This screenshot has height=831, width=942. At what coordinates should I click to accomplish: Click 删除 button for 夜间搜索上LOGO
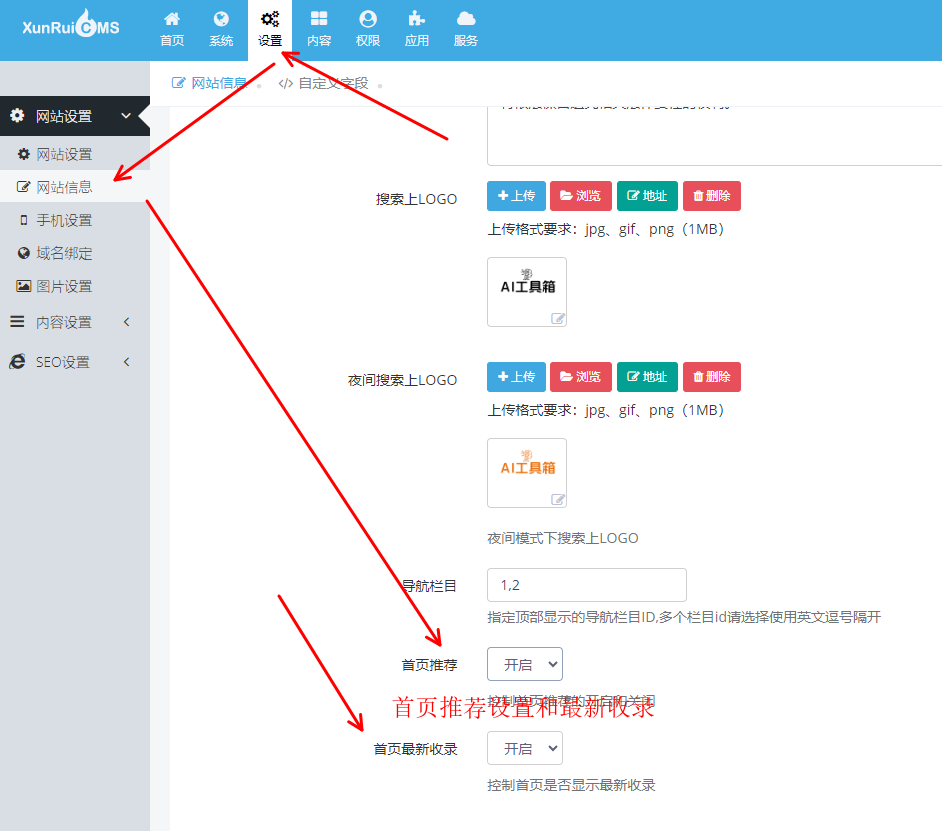click(711, 377)
